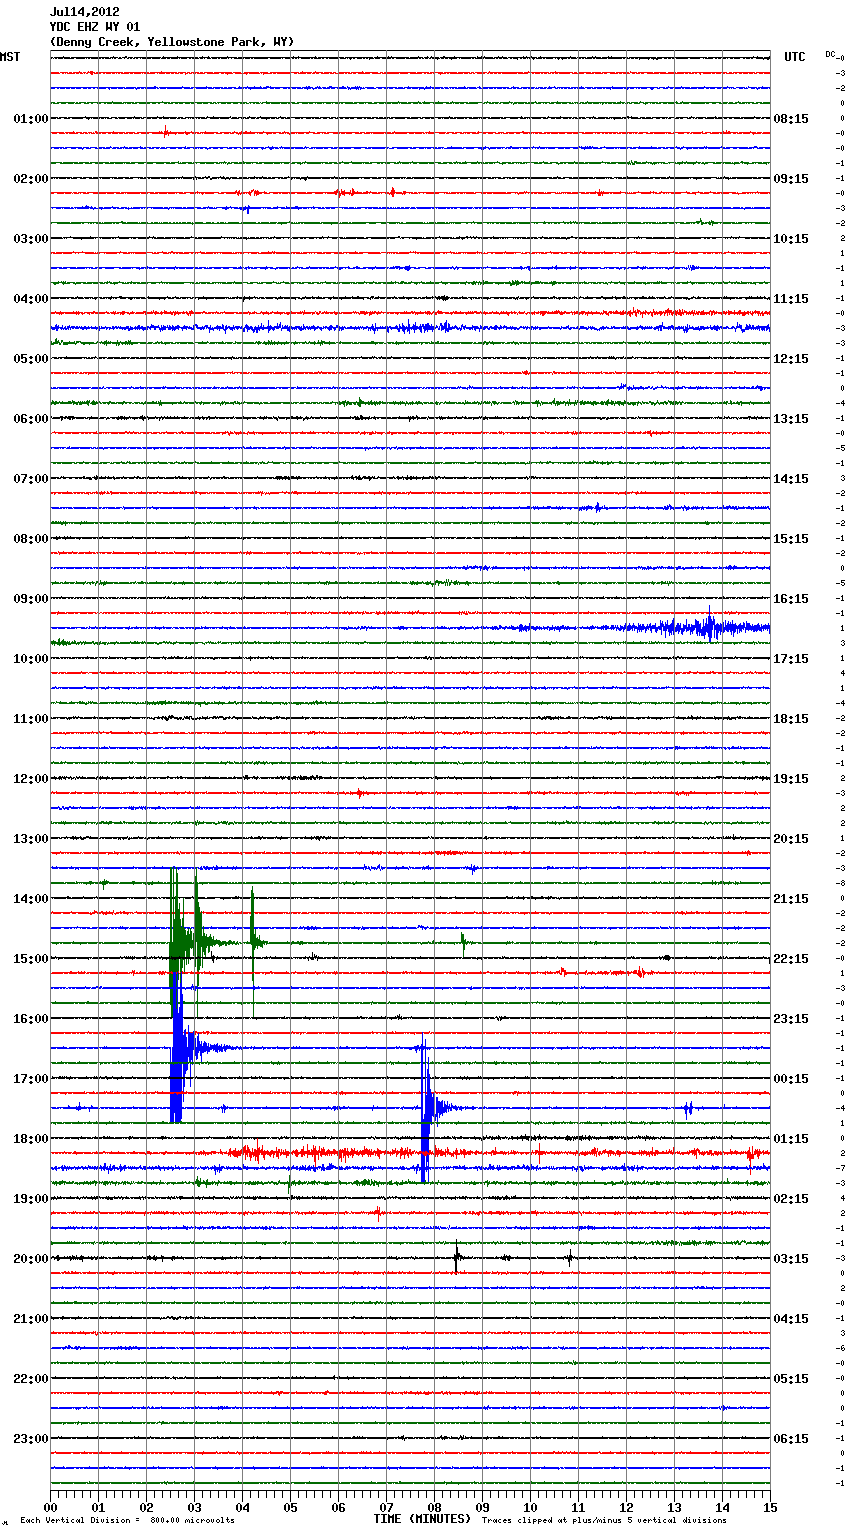Select the 02:00 MST time label
This screenshot has width=850, height=1534.
pos(31,179)
